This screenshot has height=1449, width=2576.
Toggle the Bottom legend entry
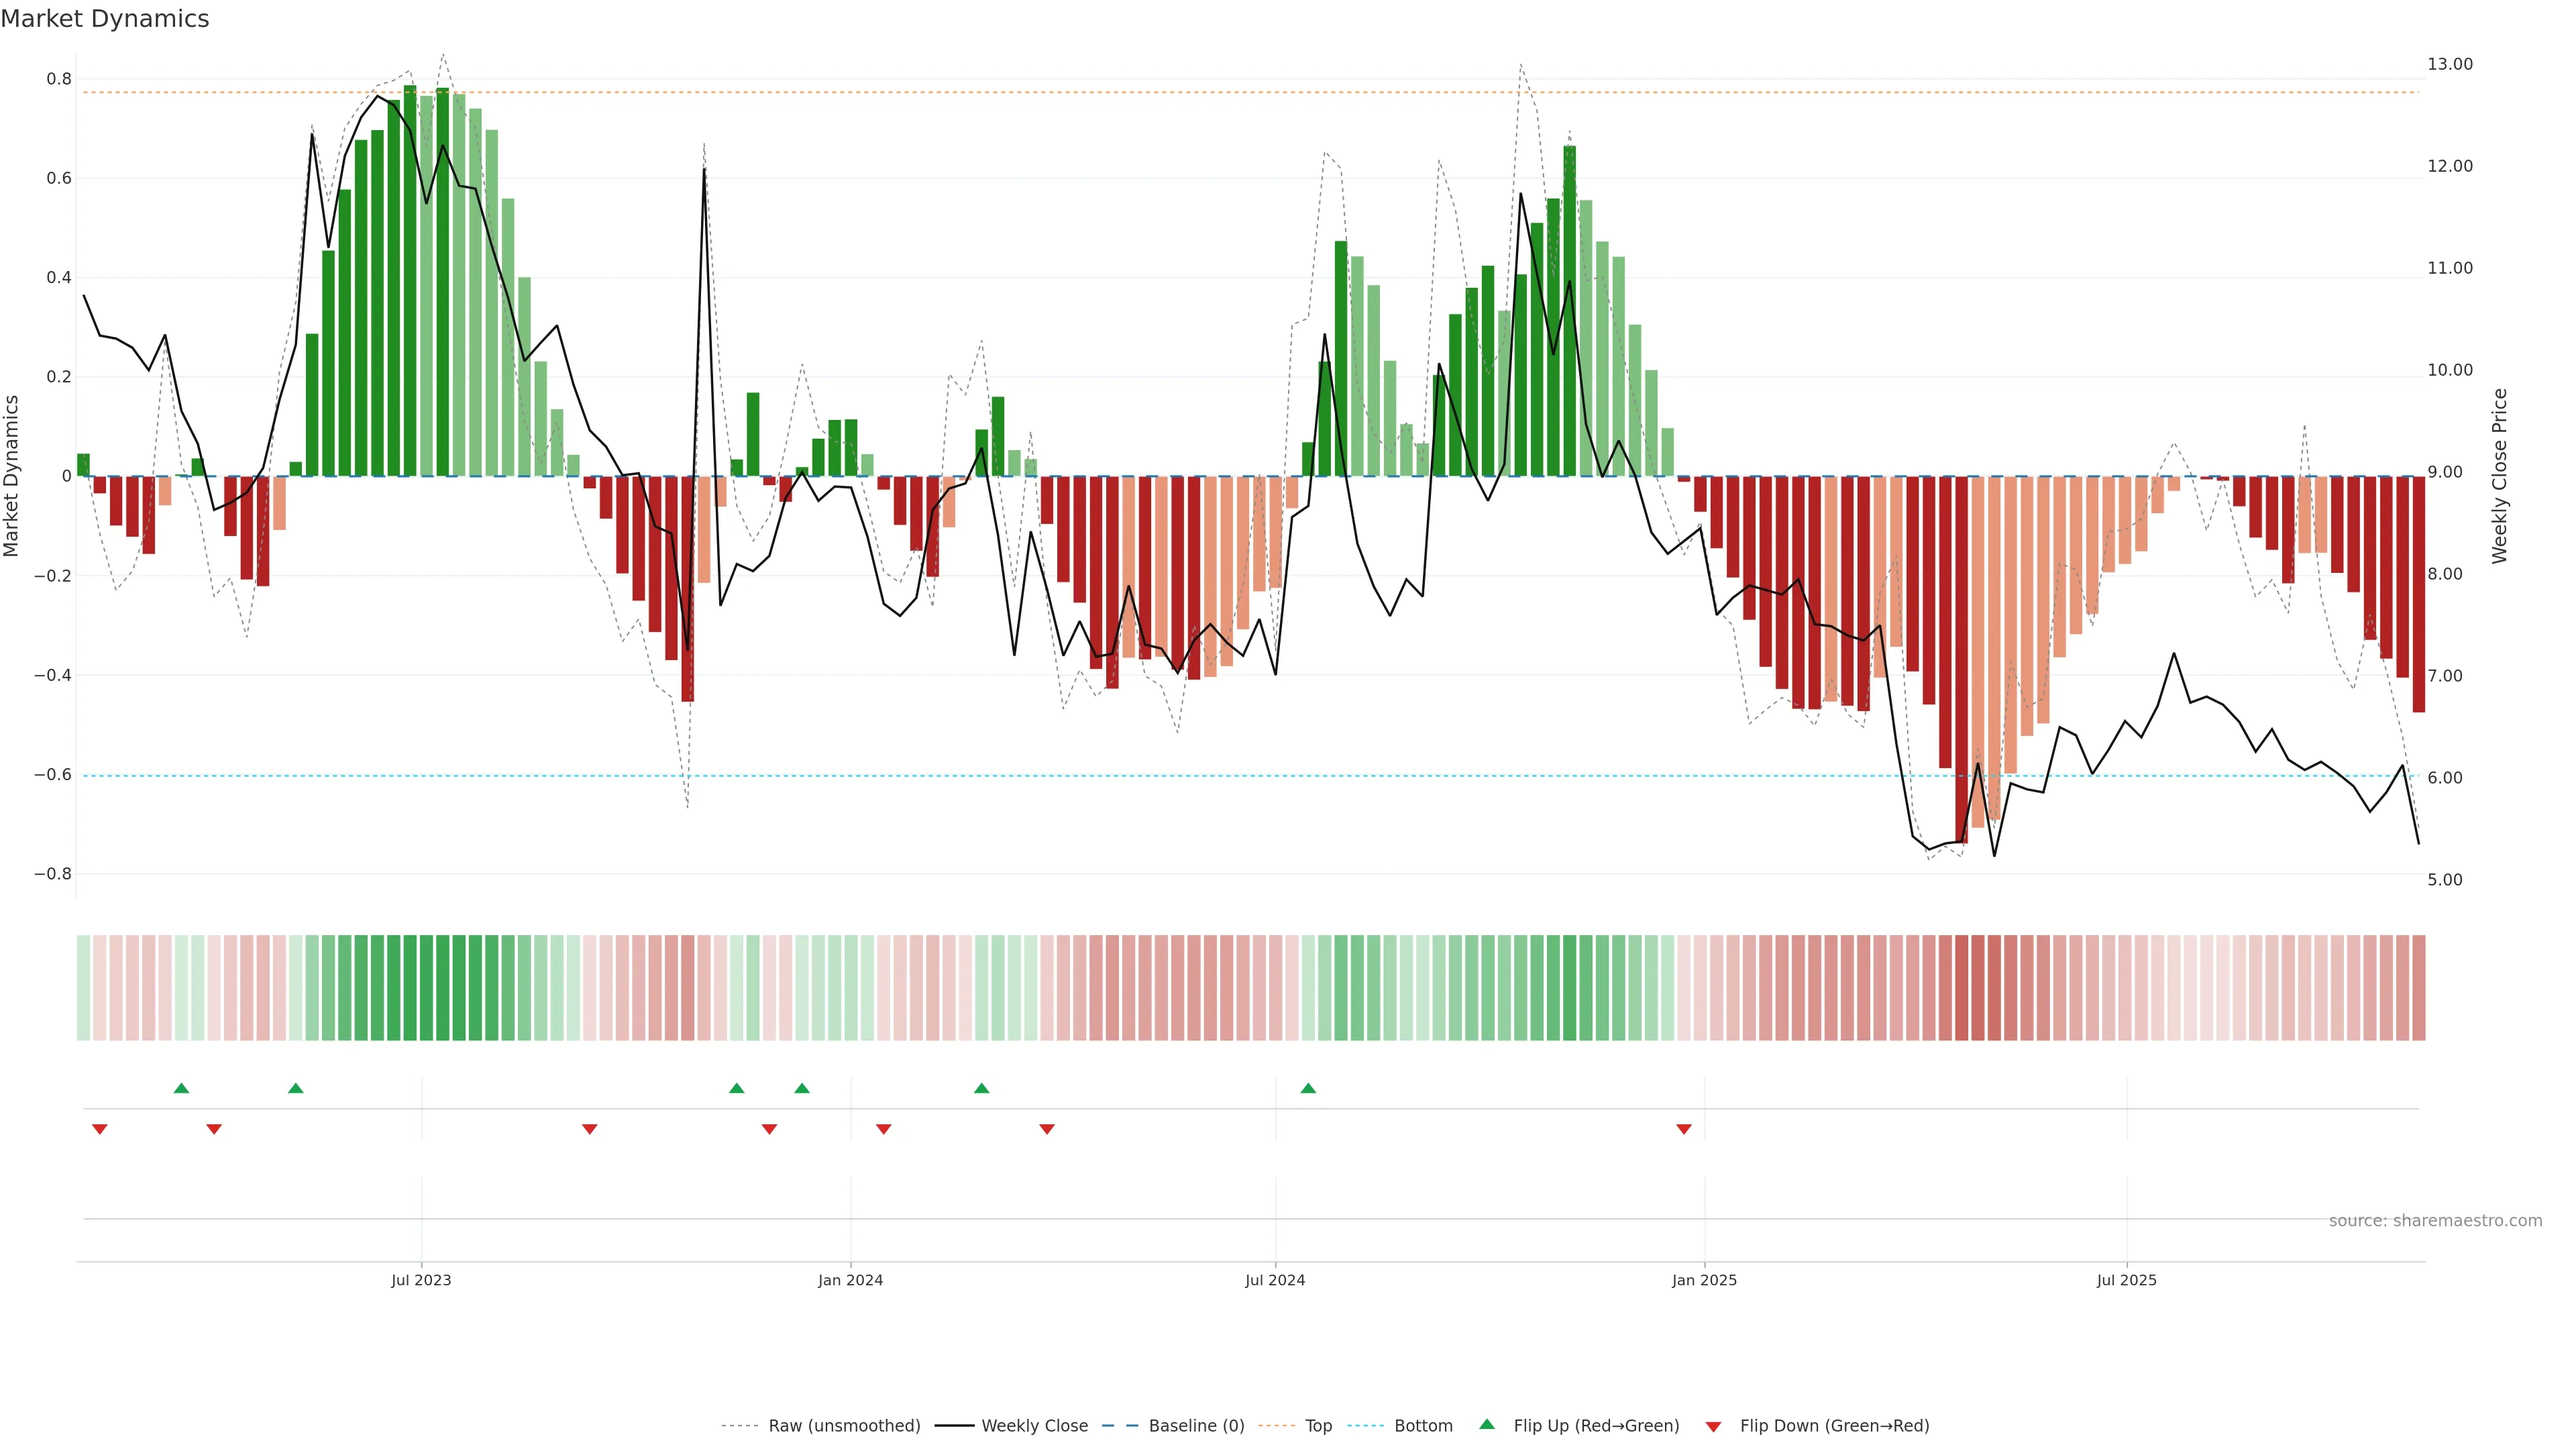1423,1426
